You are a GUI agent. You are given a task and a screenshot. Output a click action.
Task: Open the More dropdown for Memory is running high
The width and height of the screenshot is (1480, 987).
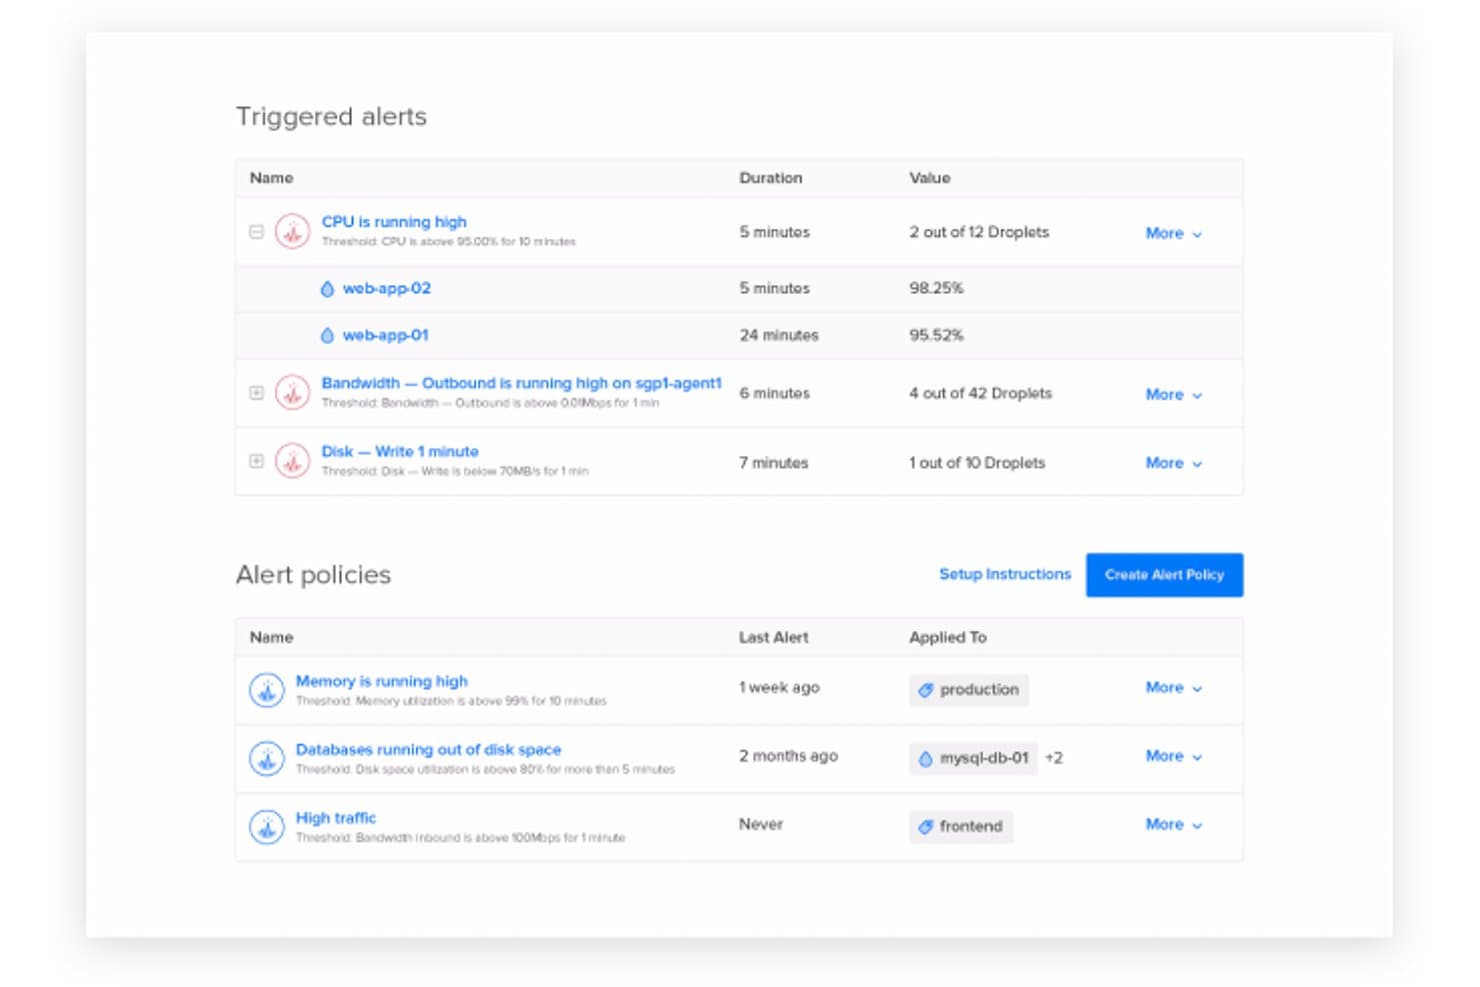point(1174,688)
